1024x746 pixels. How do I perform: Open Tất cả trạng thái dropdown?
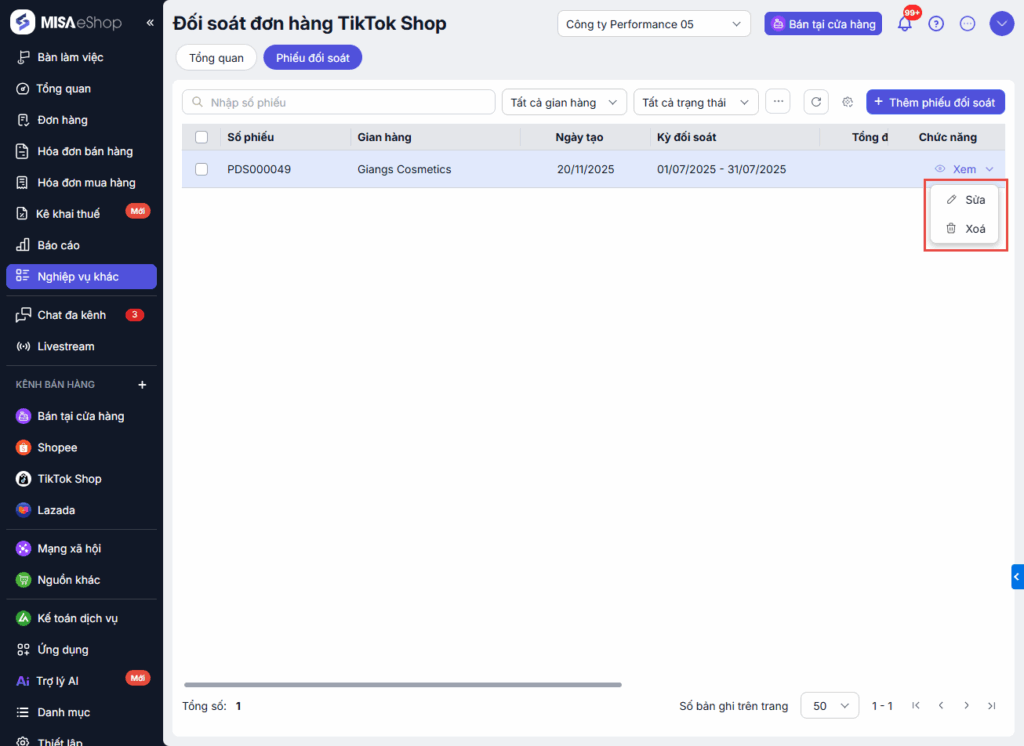pos(696,102)
